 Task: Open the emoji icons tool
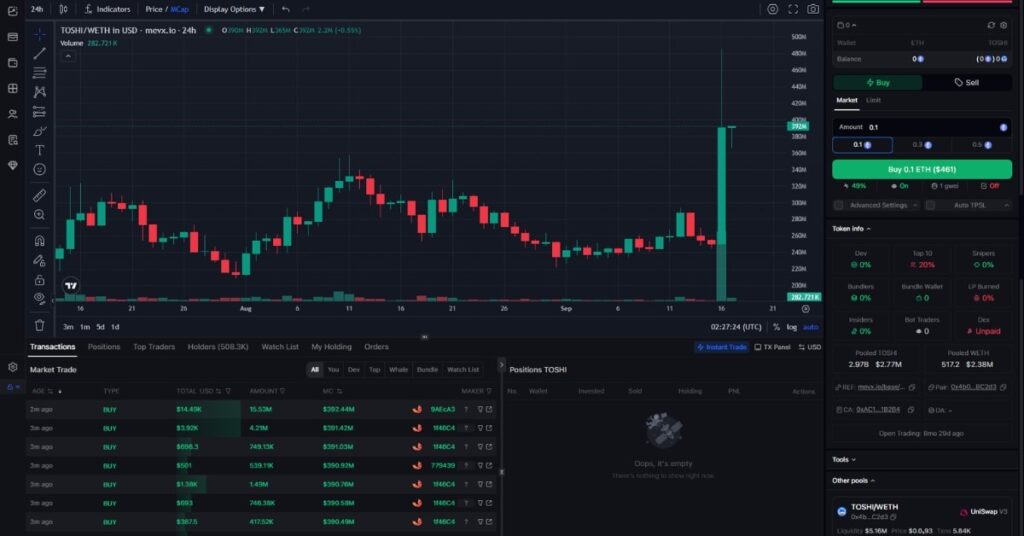[x=39, y=170]
